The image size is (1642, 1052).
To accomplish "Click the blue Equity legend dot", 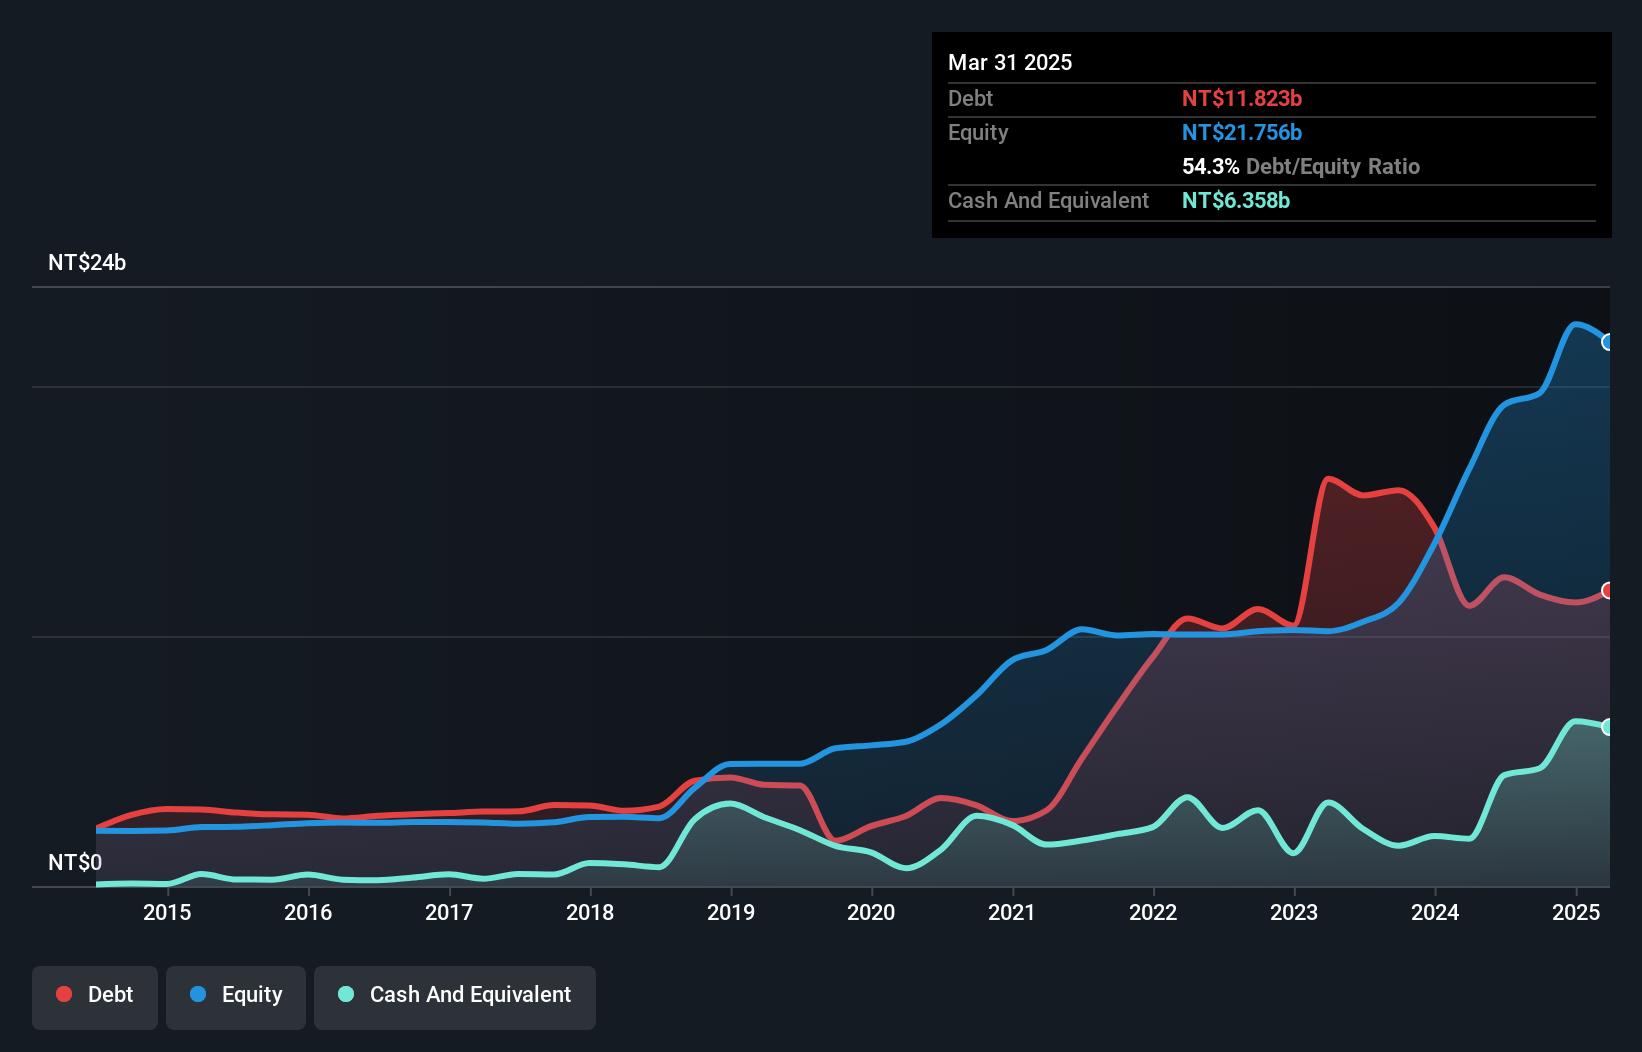I will click(x=198, y=994).
